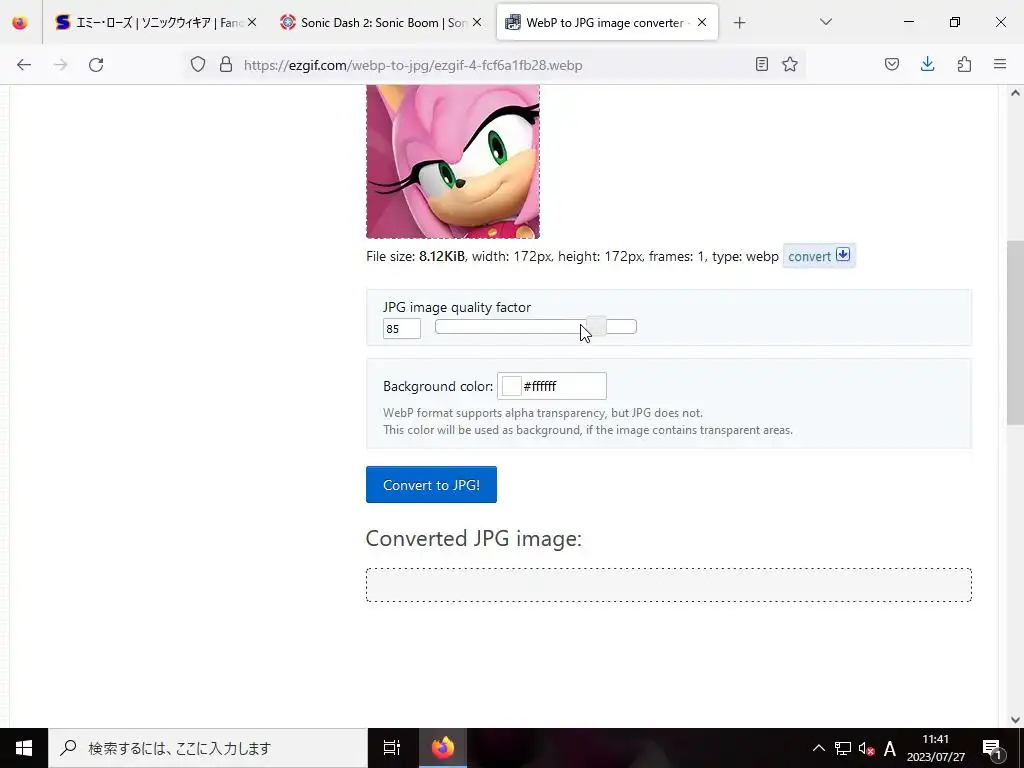Open the clock showing 11:41
Viewport: 1024px width, 768px height.
pyautogui.click(x=935, y=748)
